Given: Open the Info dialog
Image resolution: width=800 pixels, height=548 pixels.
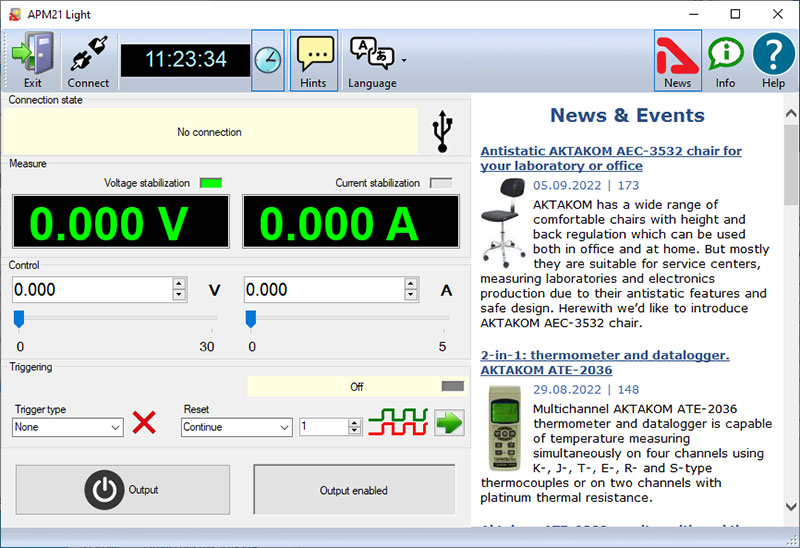Looking at the screenshot, I should [x=725, y=60].
